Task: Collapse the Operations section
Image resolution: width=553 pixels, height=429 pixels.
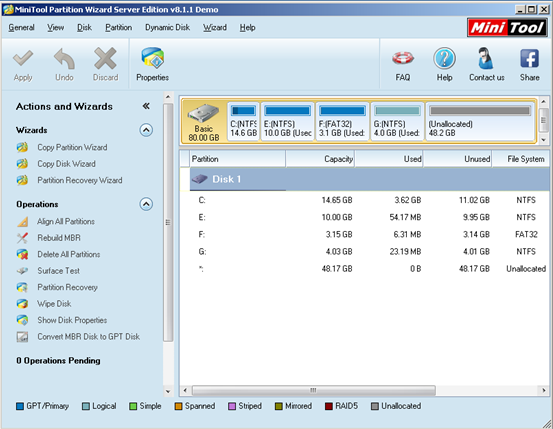Action: tap(146, 204)
